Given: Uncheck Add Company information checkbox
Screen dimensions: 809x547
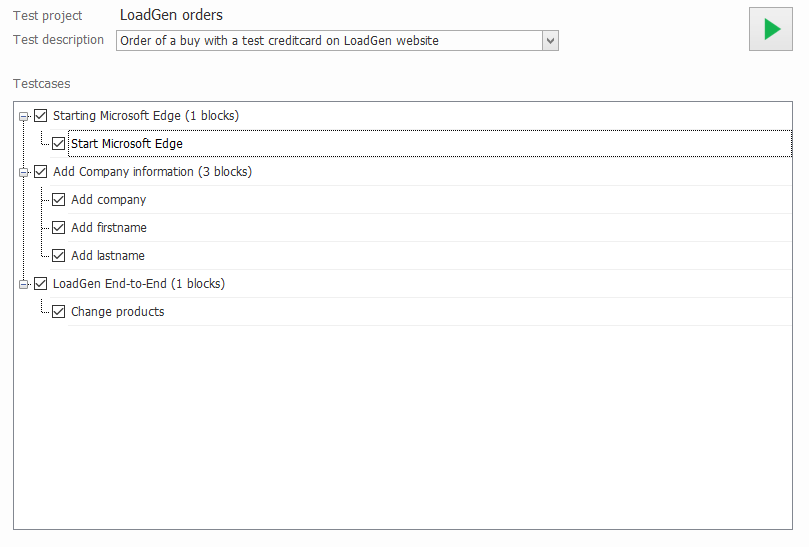Looking at the screenshot, I should click(x=41, y=172).
